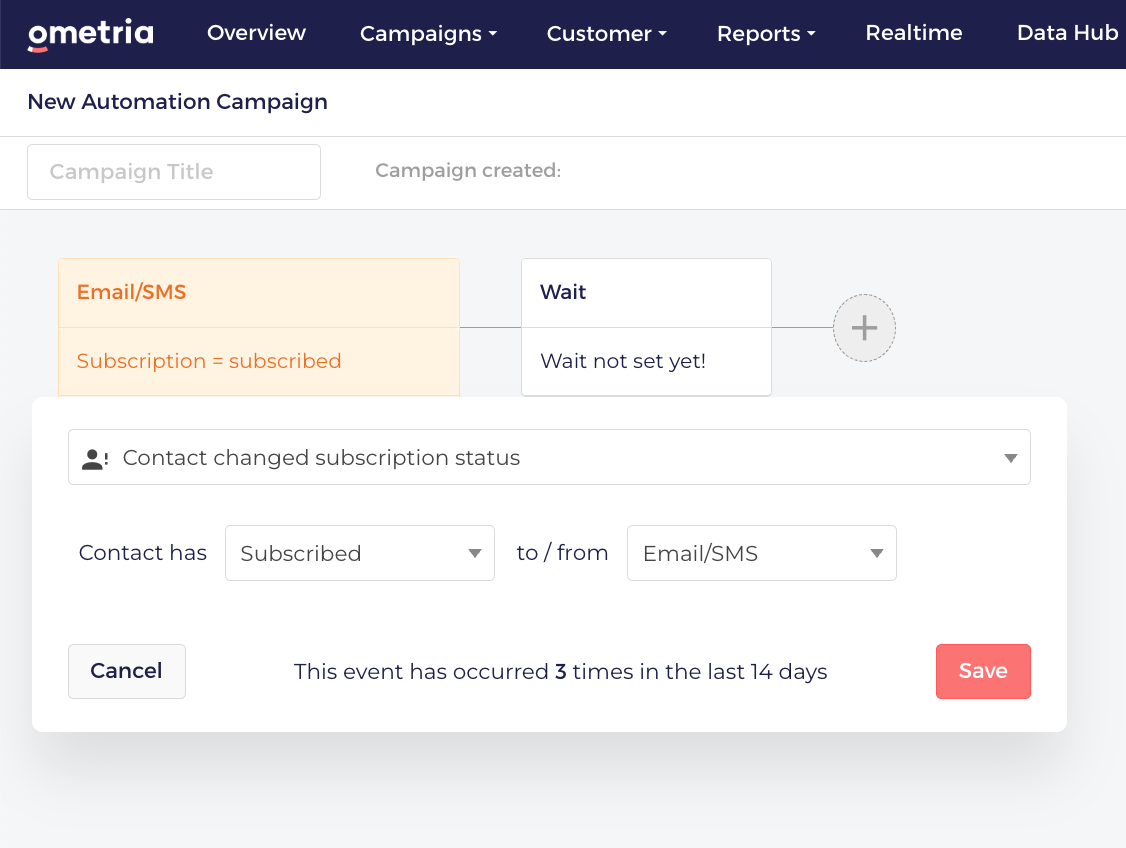Screen dimensions: 1126x848
Task: Open the Customer menu
Action: click(607, 34)
